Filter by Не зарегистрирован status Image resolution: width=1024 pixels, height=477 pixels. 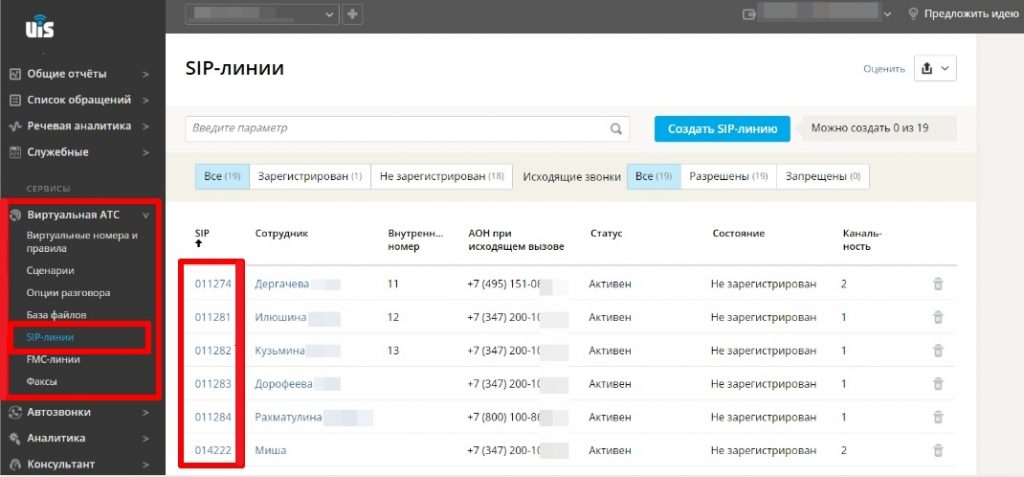pos(441,177)
